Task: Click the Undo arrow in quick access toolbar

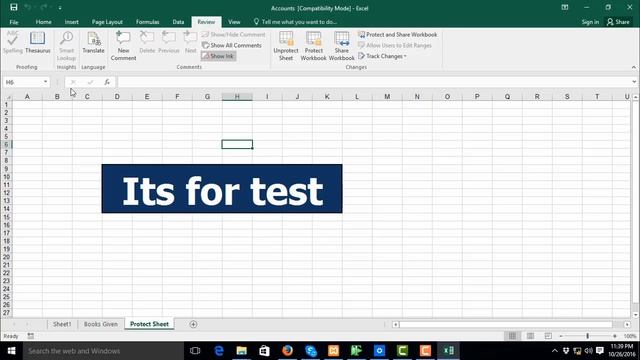Action: coord(28,7)
